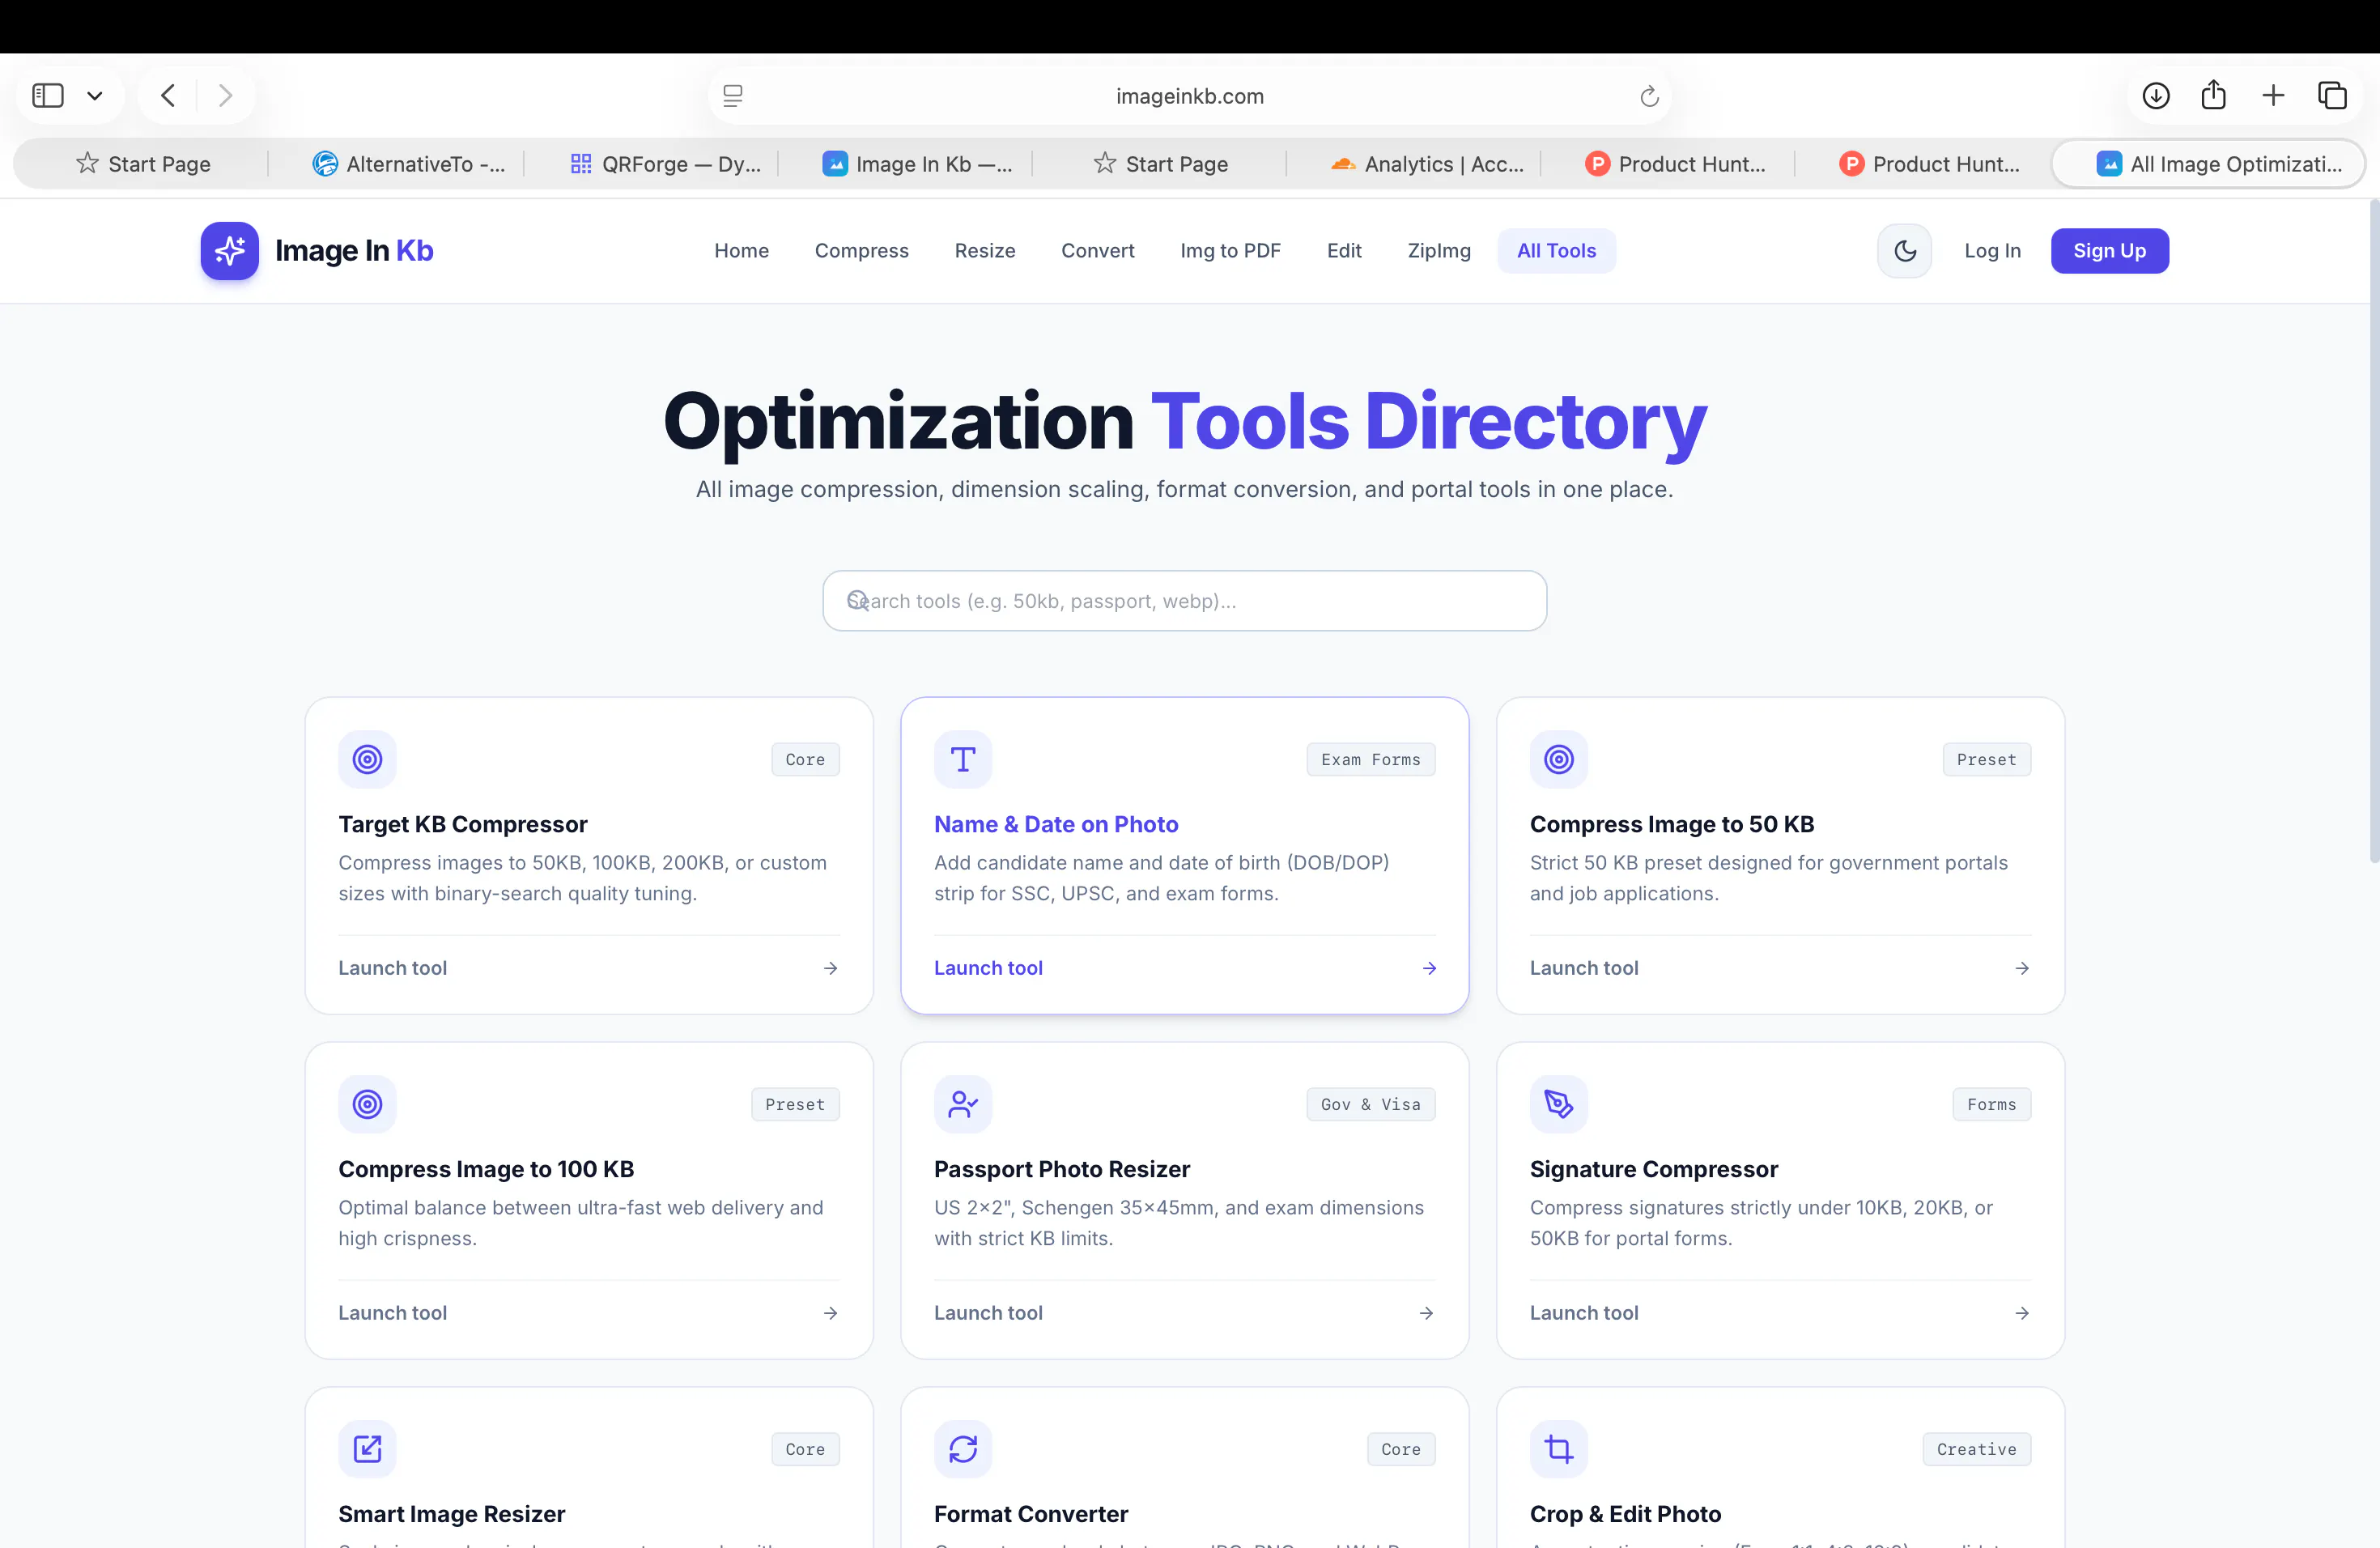Select the All Tools nav item
The width and height of the screenshot is (2380, 1548).
[x=1556, y=251]
